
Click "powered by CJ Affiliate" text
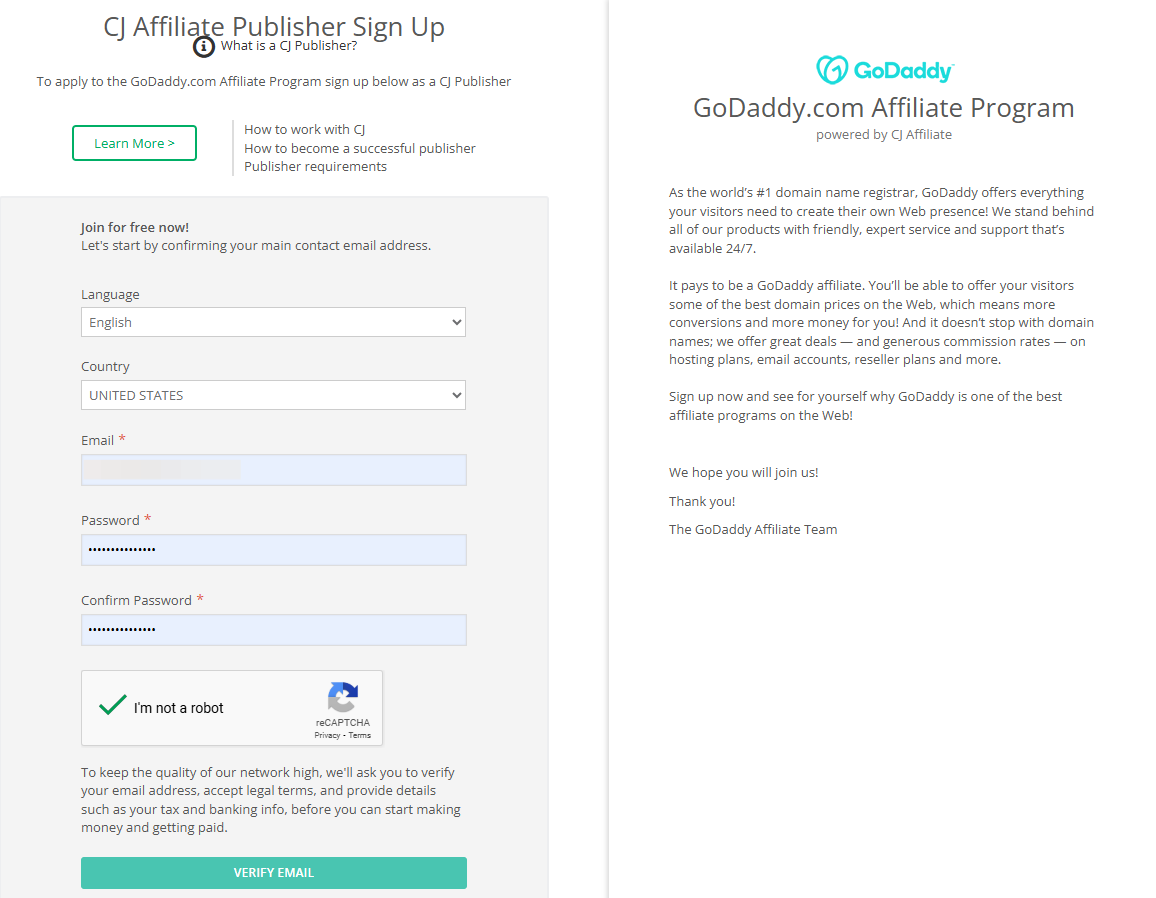click(883, 134)
